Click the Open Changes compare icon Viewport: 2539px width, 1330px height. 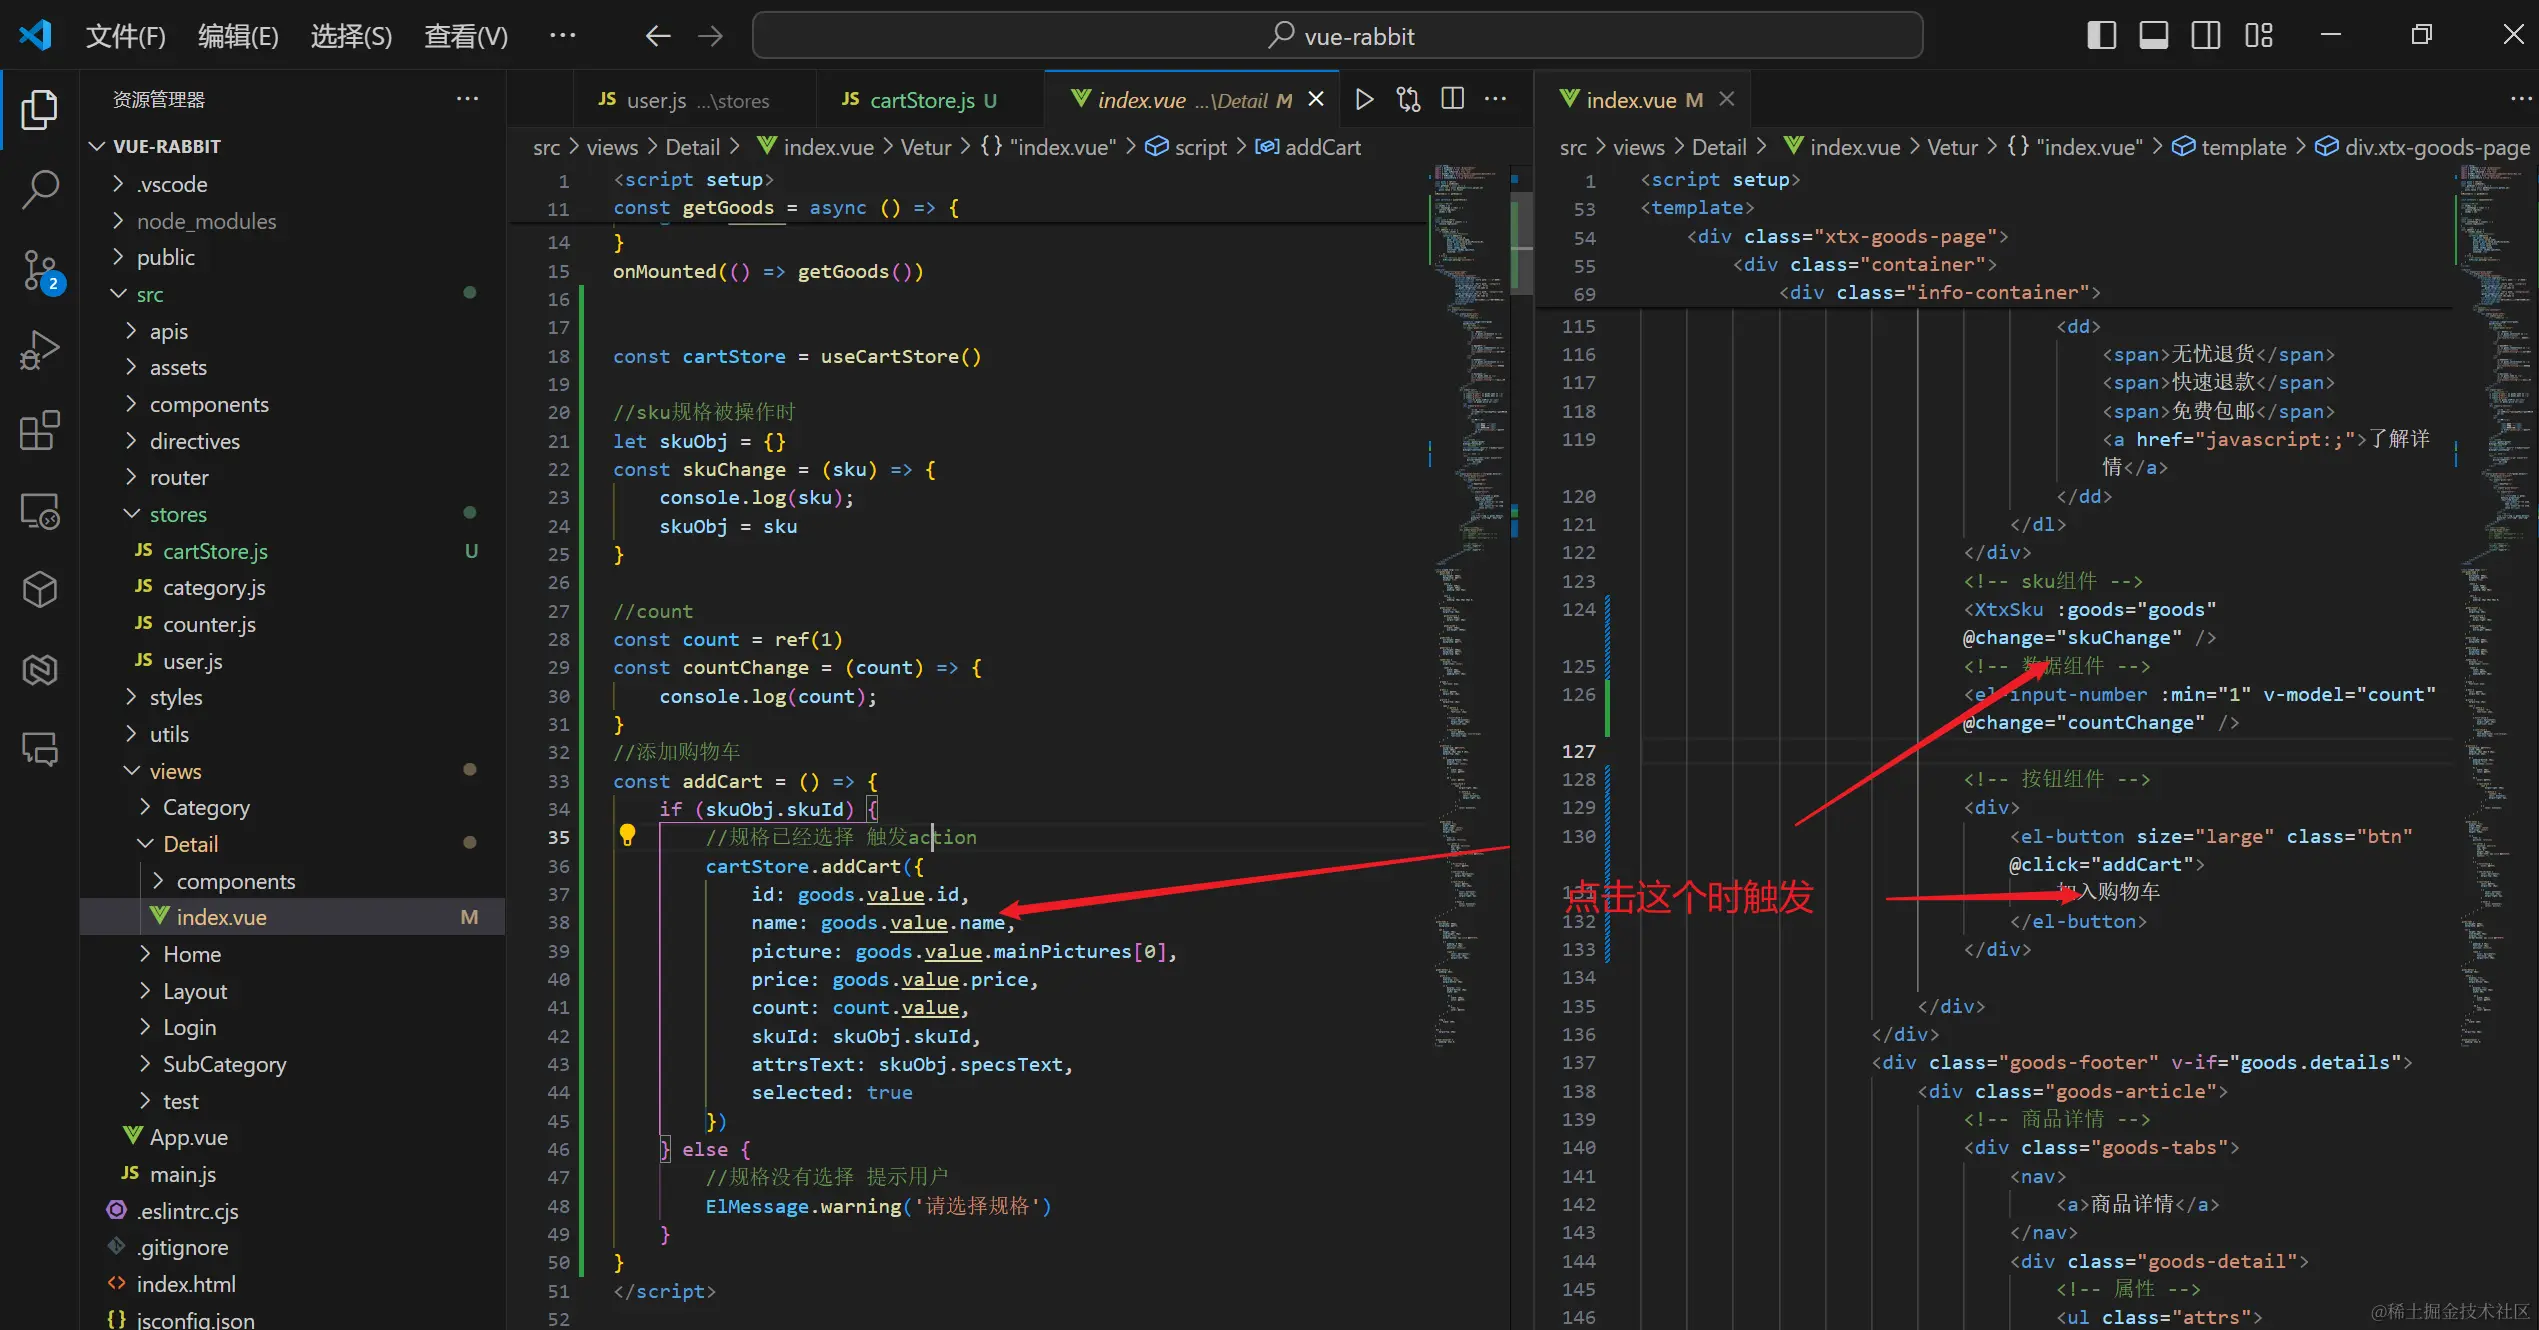pyautogui.click(x=1408, y=99)
